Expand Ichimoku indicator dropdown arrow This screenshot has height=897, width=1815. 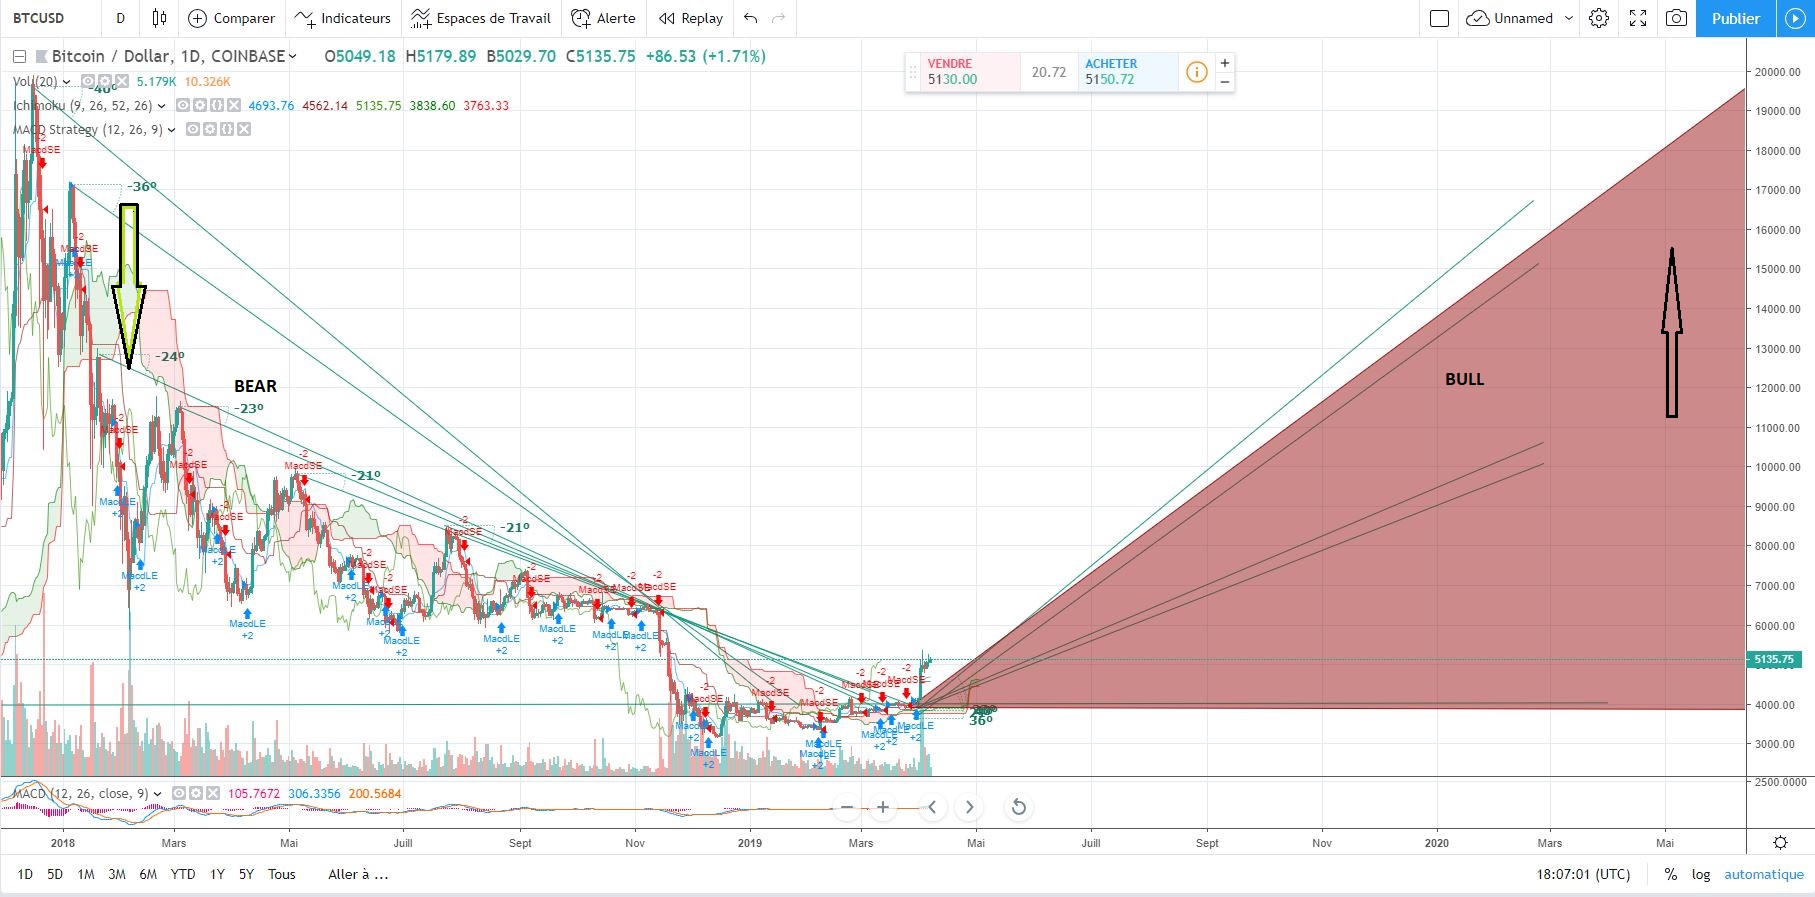[162, 106]
